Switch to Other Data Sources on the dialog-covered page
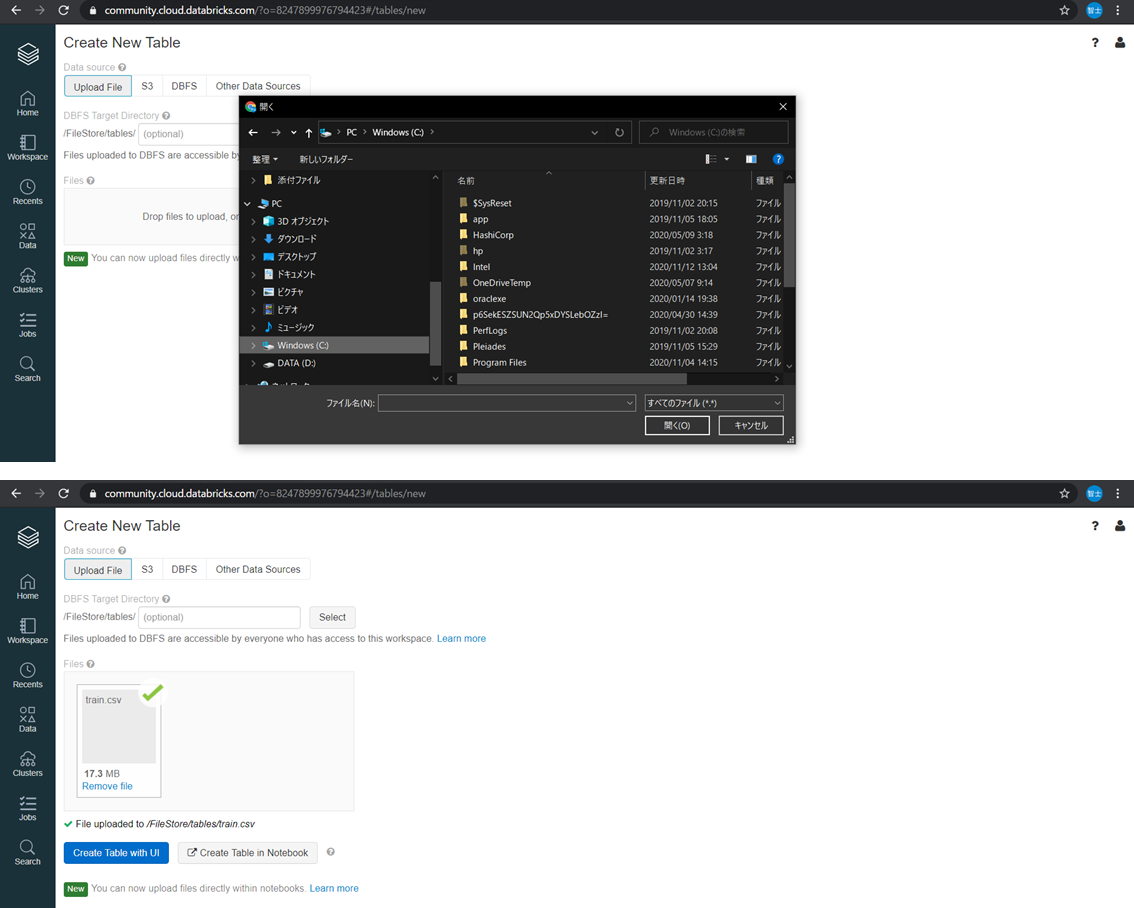 pyautogui.click(x=257, y=85)
